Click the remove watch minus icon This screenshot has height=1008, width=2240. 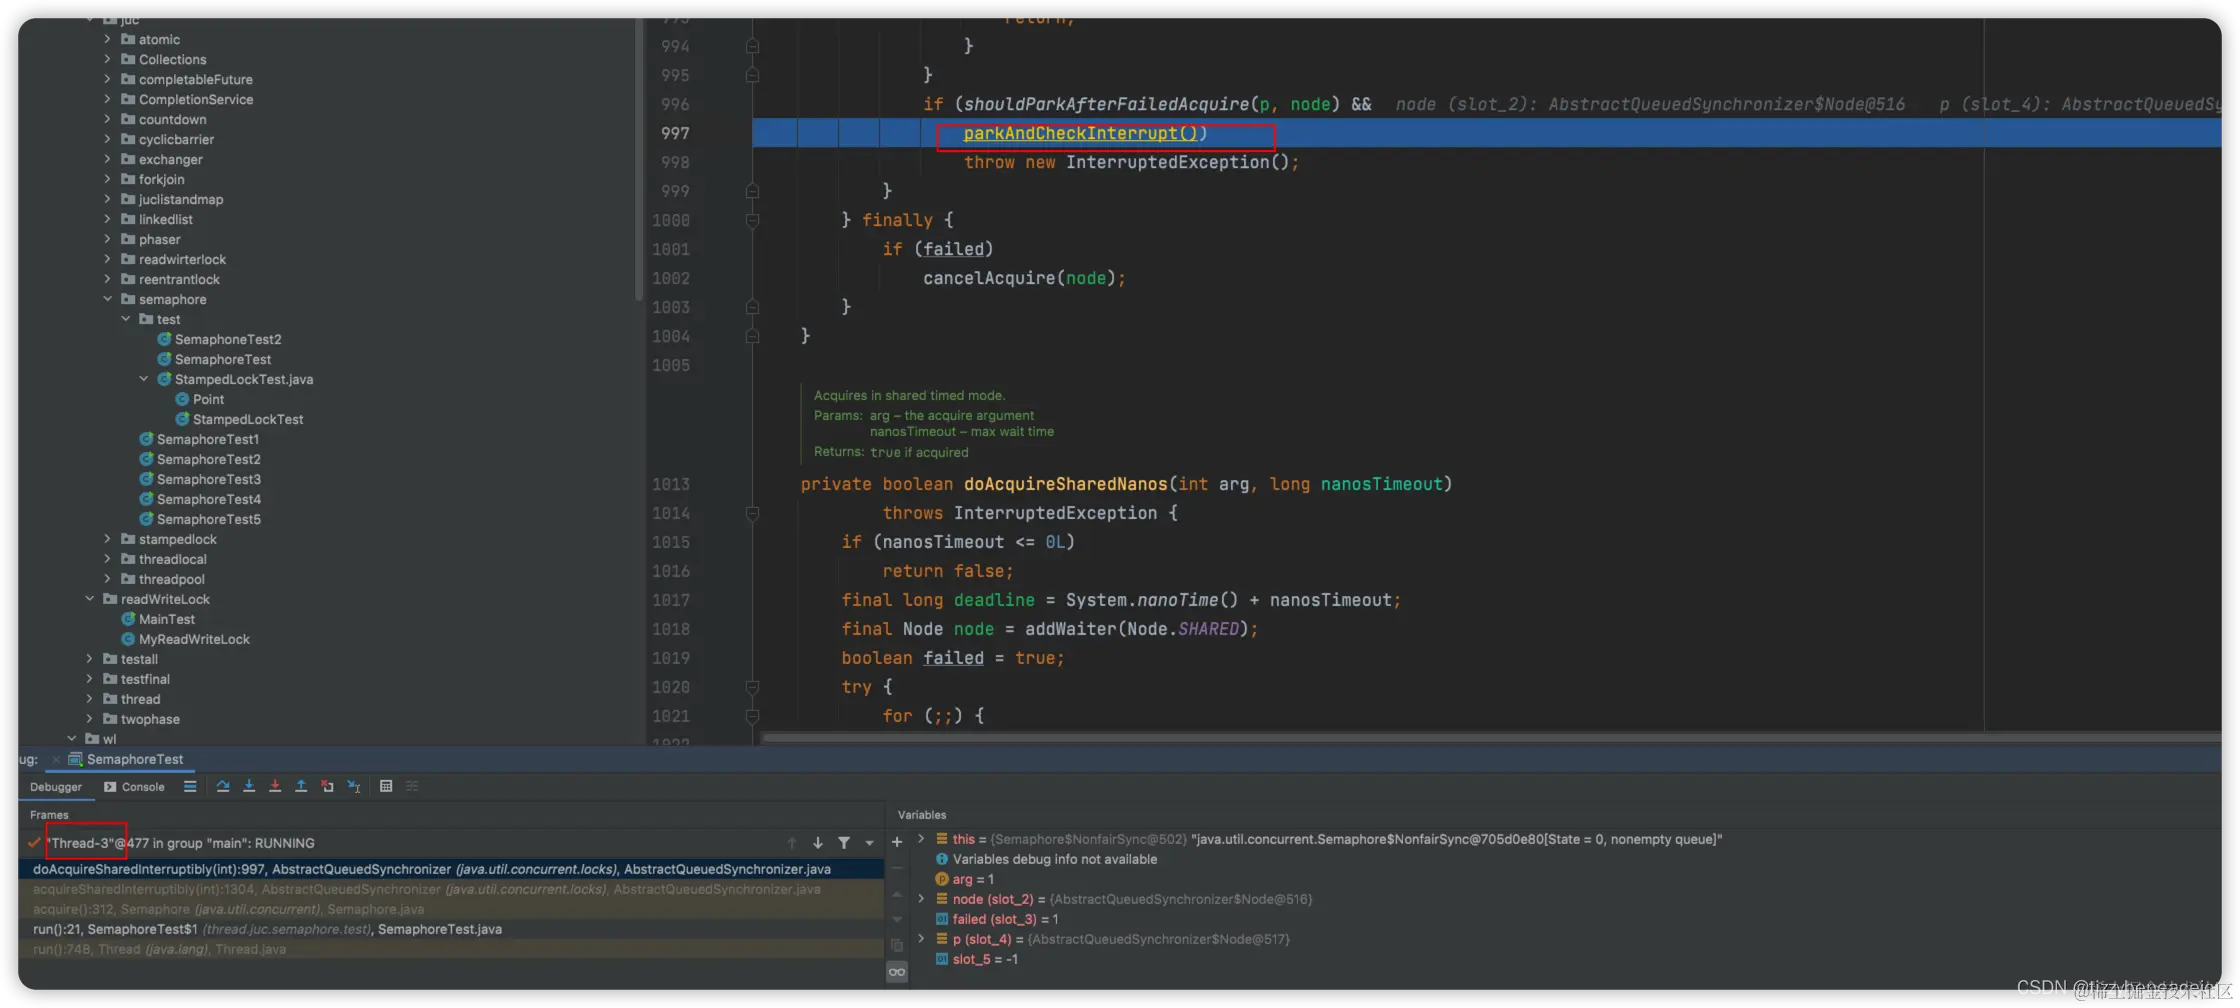tap(897, 868)
